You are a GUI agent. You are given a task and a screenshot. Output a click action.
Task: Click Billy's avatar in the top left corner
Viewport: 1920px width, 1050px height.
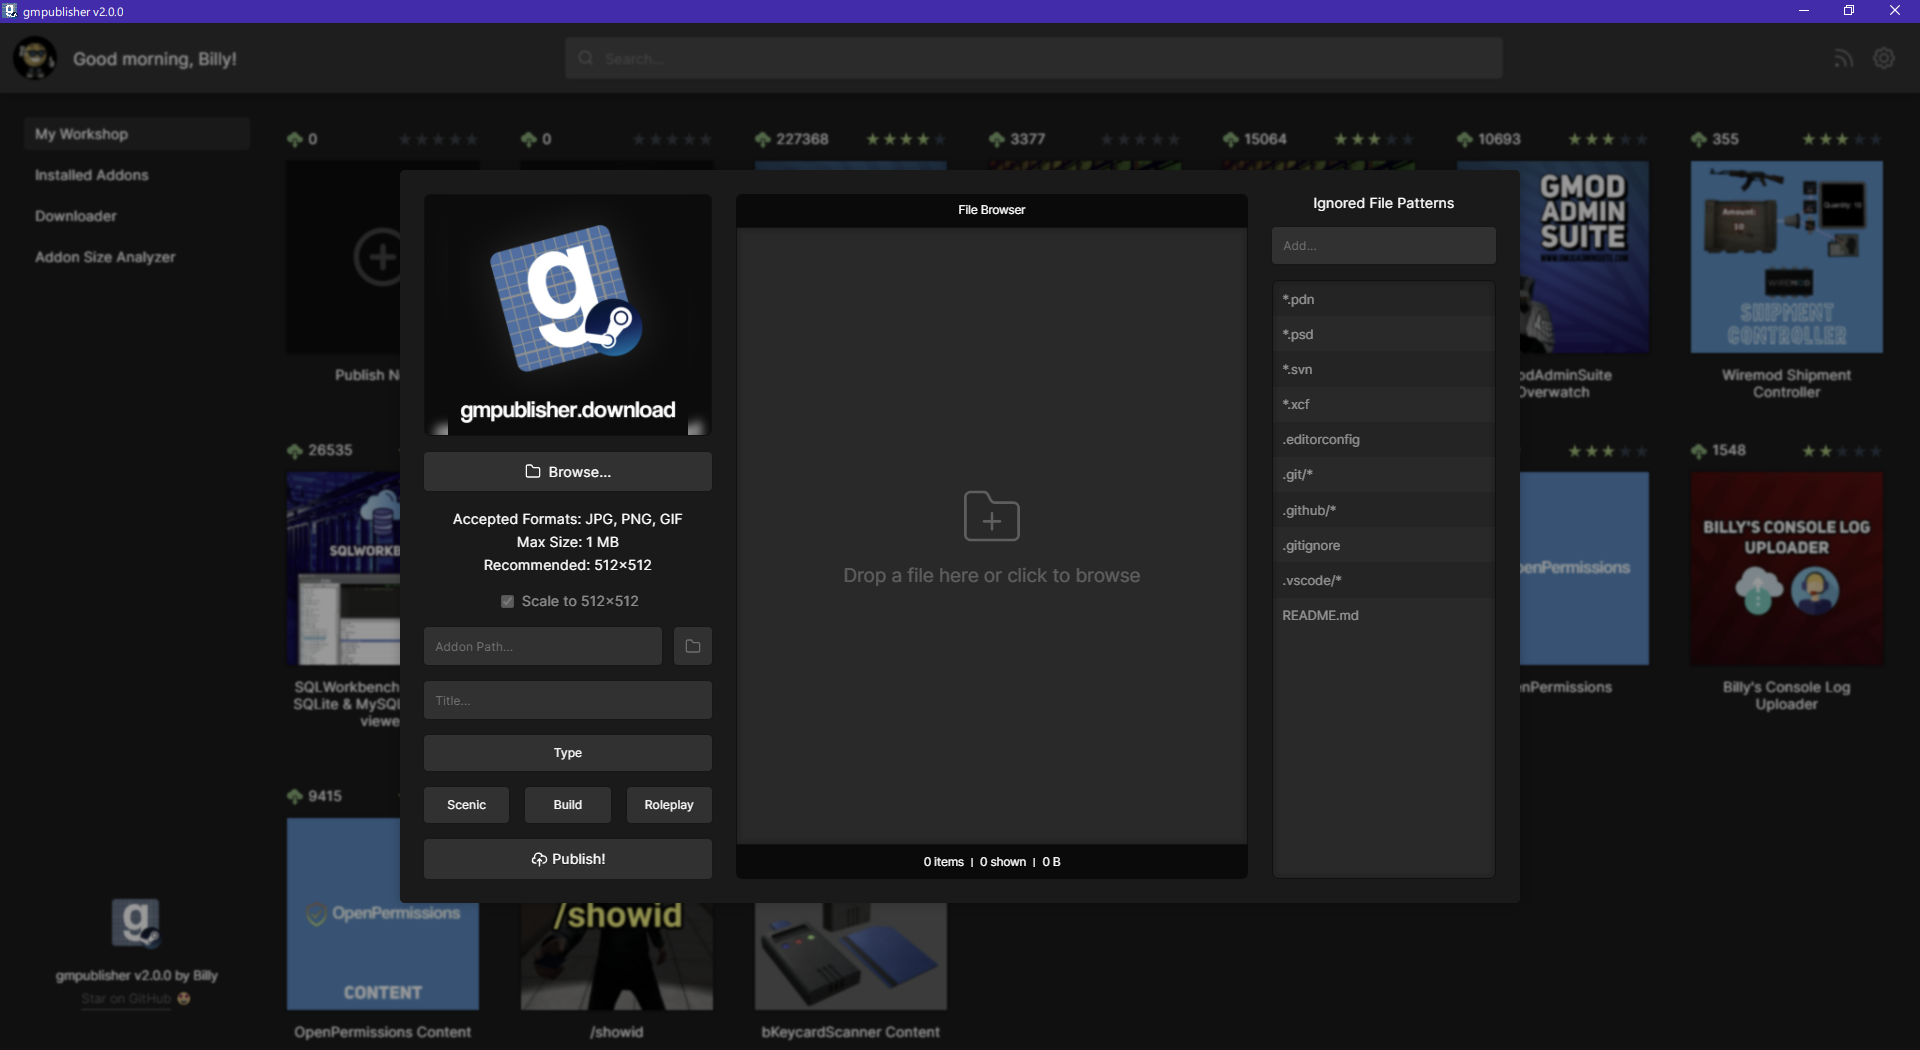click(x=35, y=57)
